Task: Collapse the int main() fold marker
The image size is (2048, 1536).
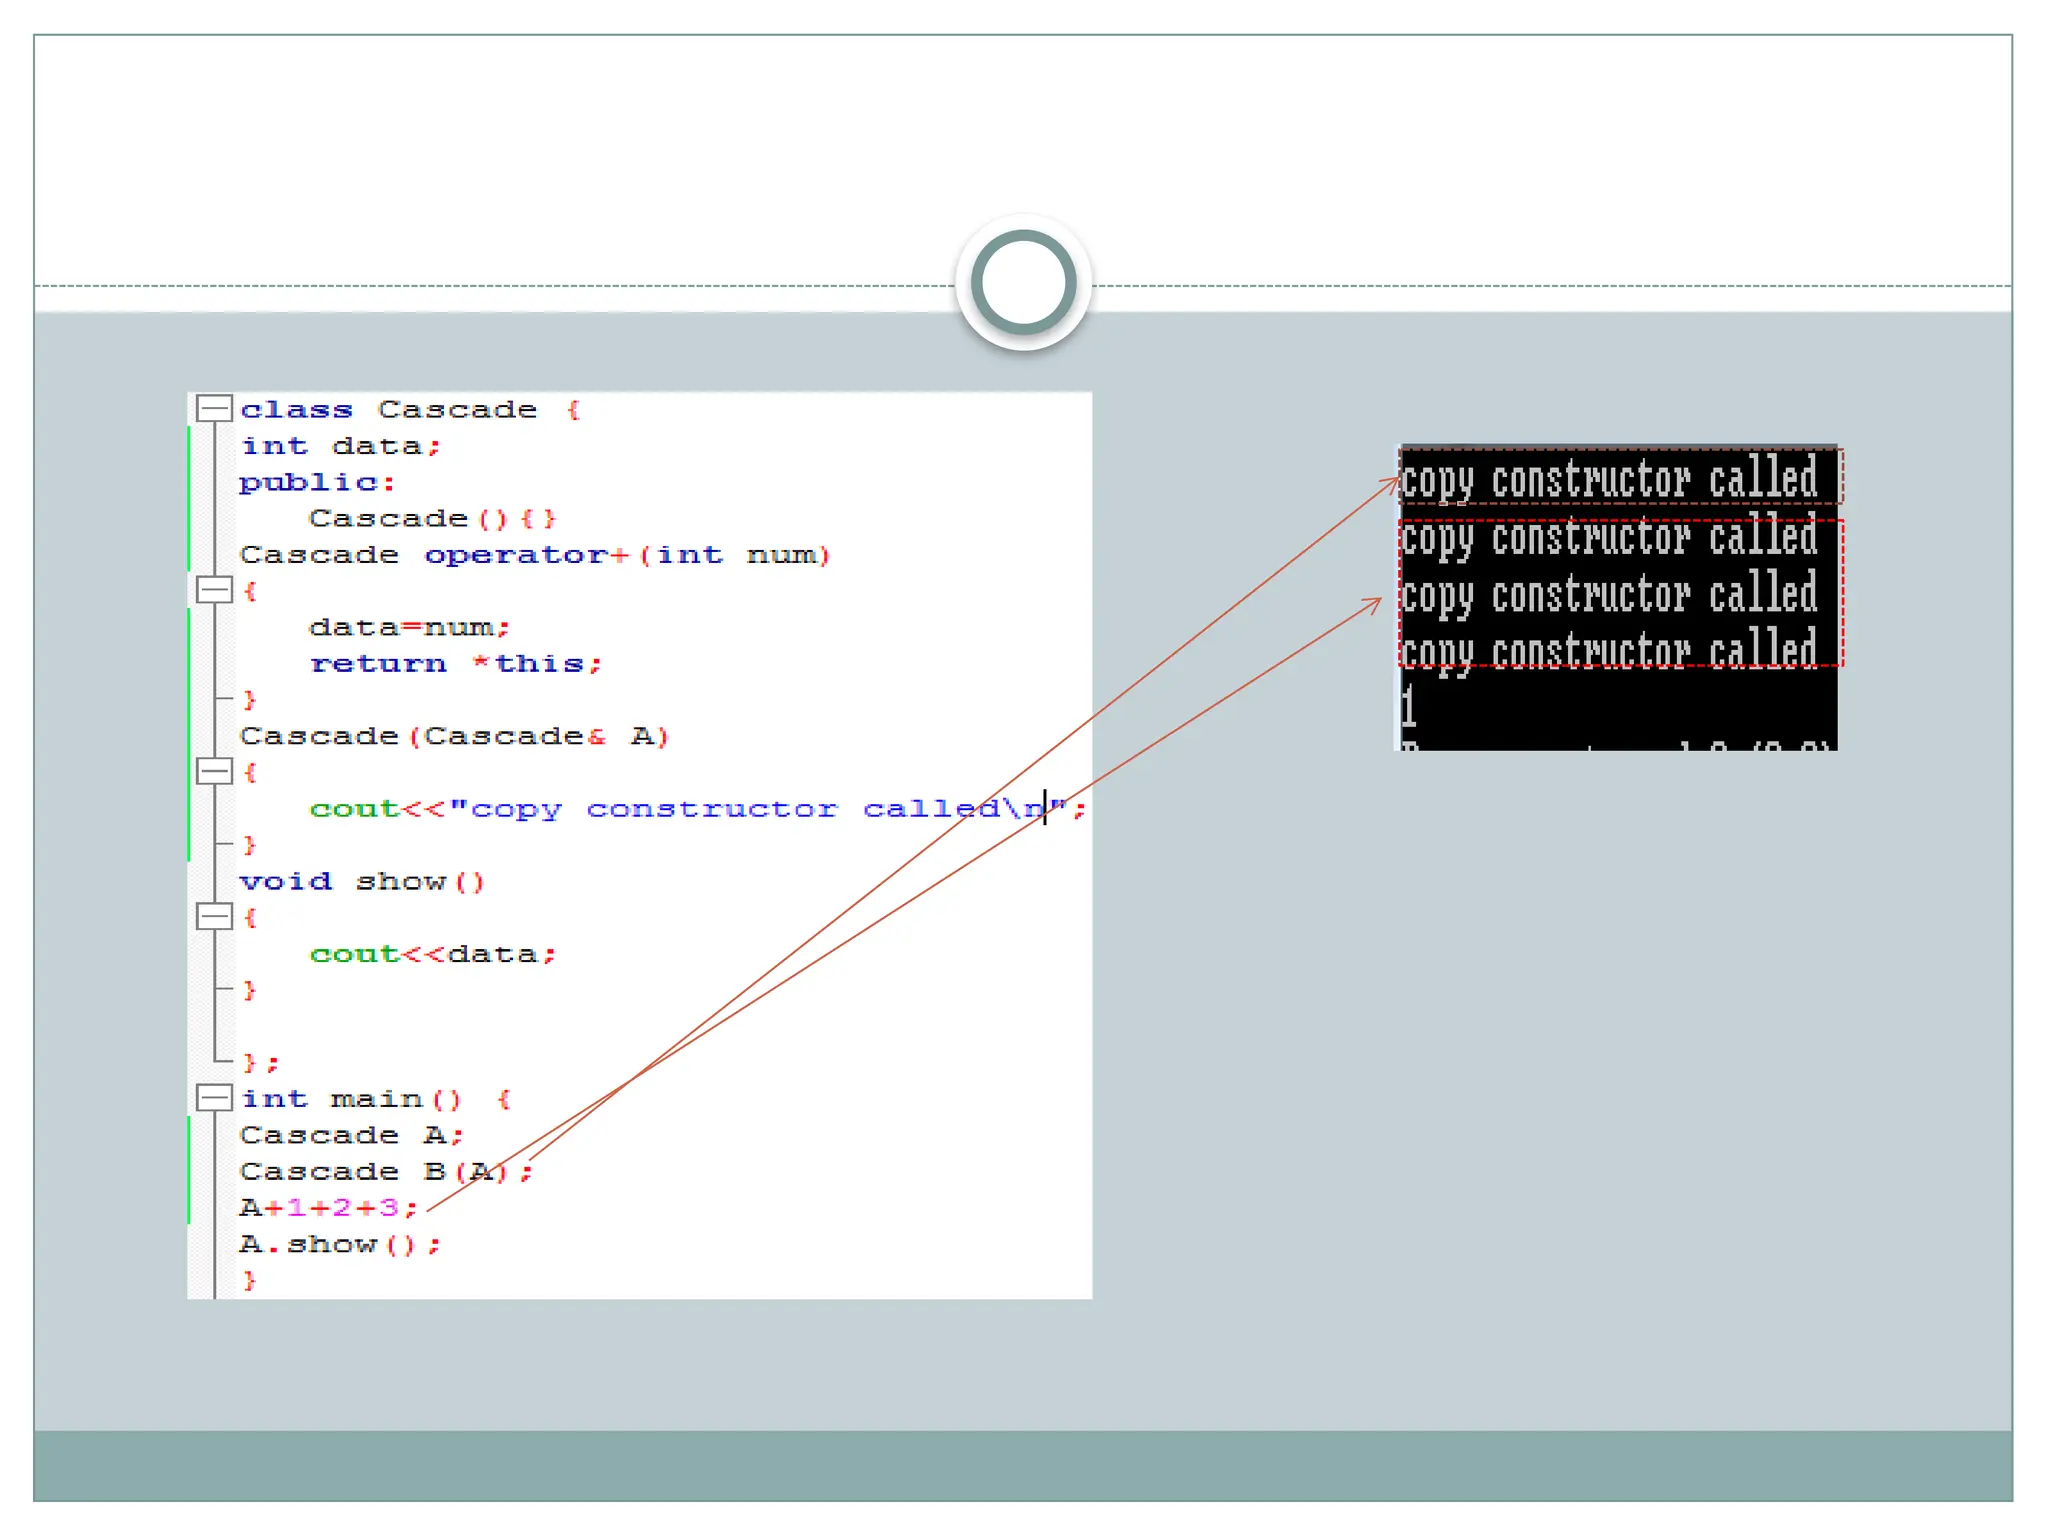Action: [x=214, y=1098]
